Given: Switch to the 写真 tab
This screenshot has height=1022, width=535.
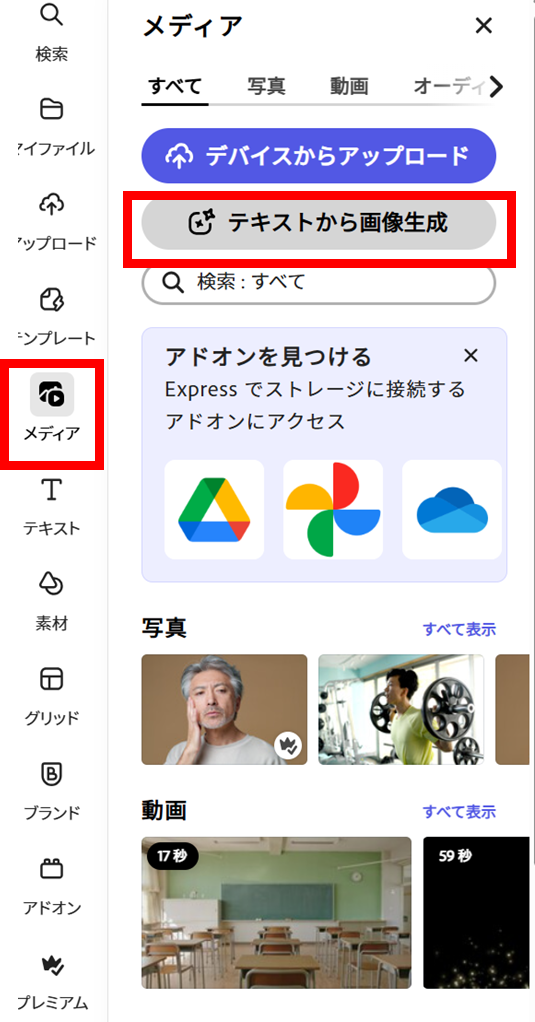Looking at the screenshot, I should pos(267,85).
